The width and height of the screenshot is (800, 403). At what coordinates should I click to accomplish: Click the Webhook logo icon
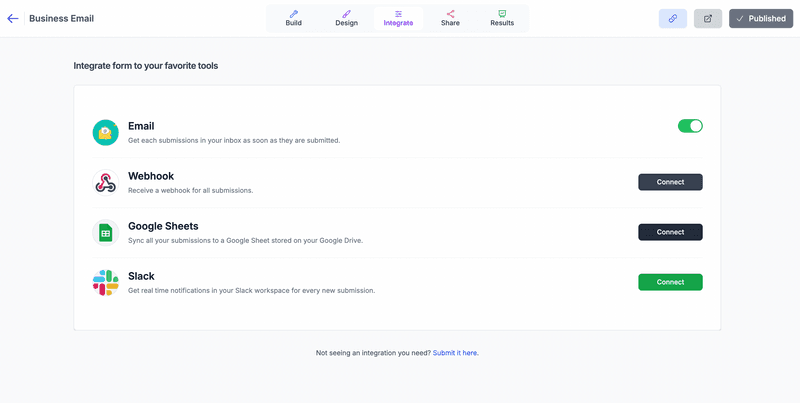[106, 183]
